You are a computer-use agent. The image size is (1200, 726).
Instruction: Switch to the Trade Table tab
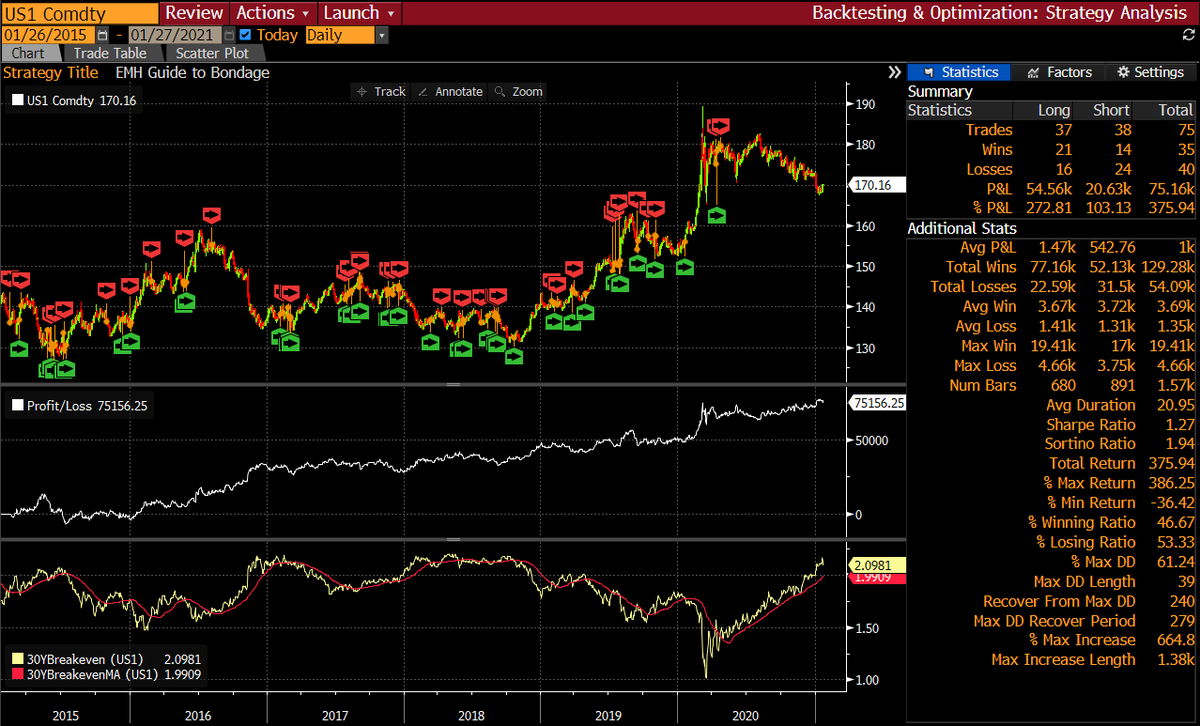(110, 53)
